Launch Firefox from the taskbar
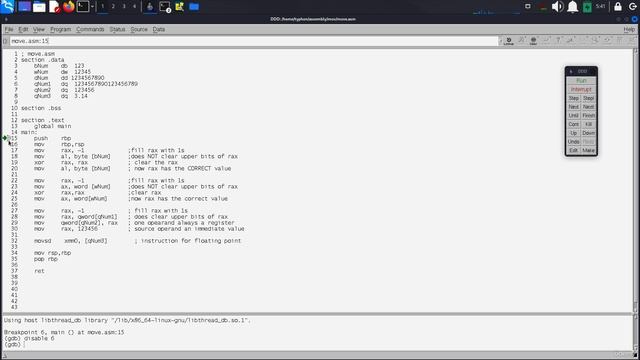The image size is (640, 360). (x=69, y=7)
